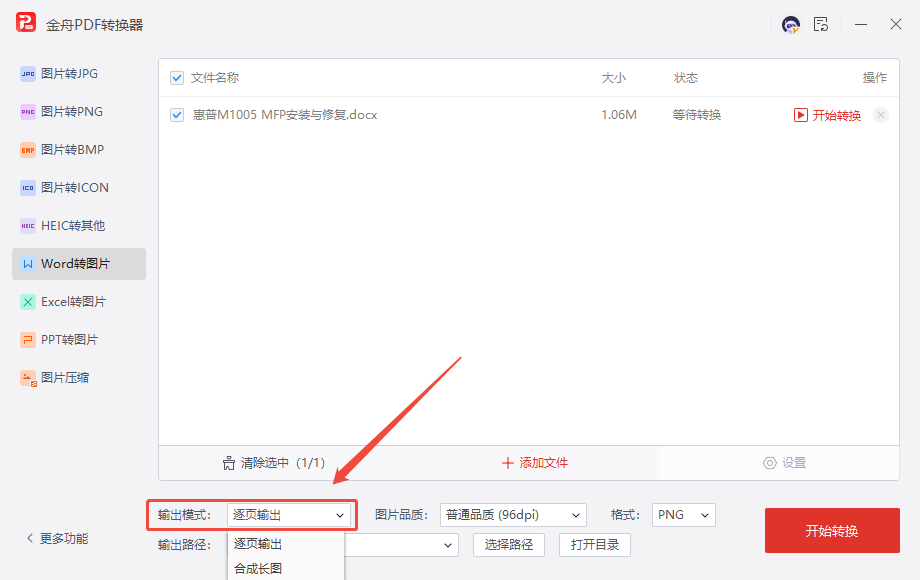Select the Word转图片 sidebar item
Screen dimensions: 920x580
pos(79,264)
